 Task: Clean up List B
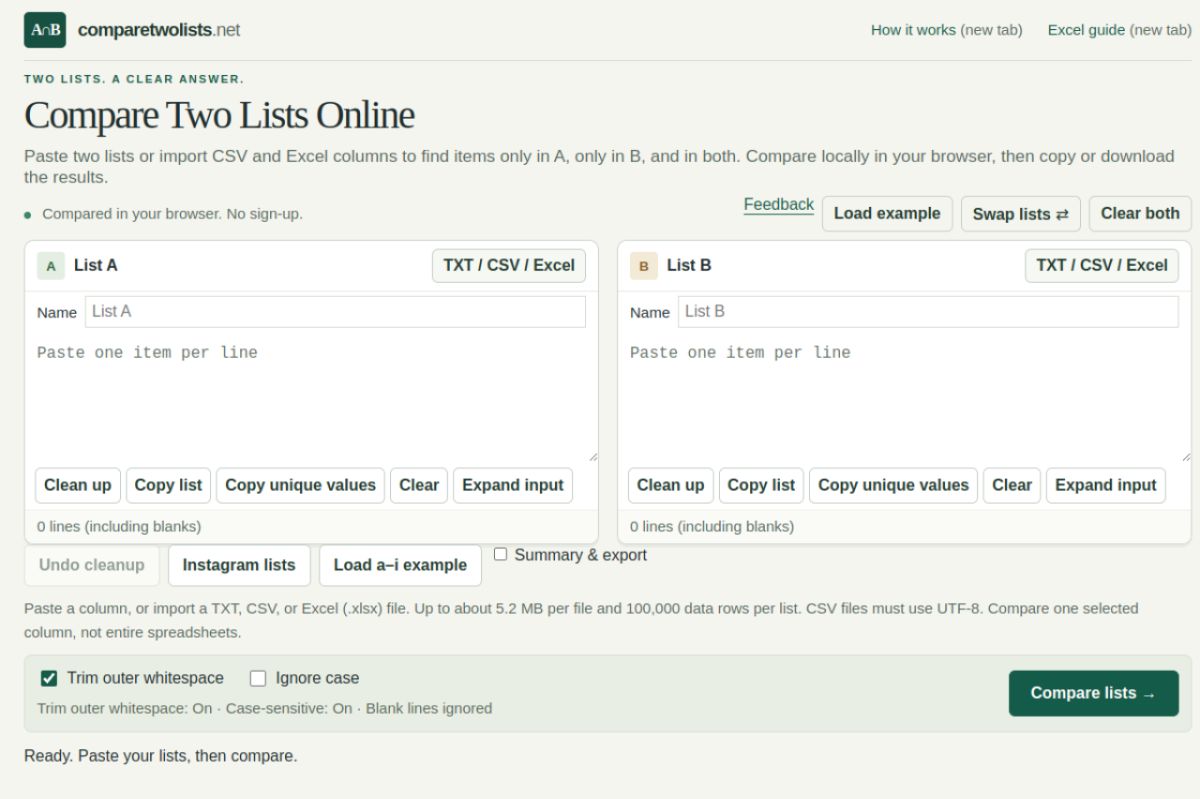point(671,486)
